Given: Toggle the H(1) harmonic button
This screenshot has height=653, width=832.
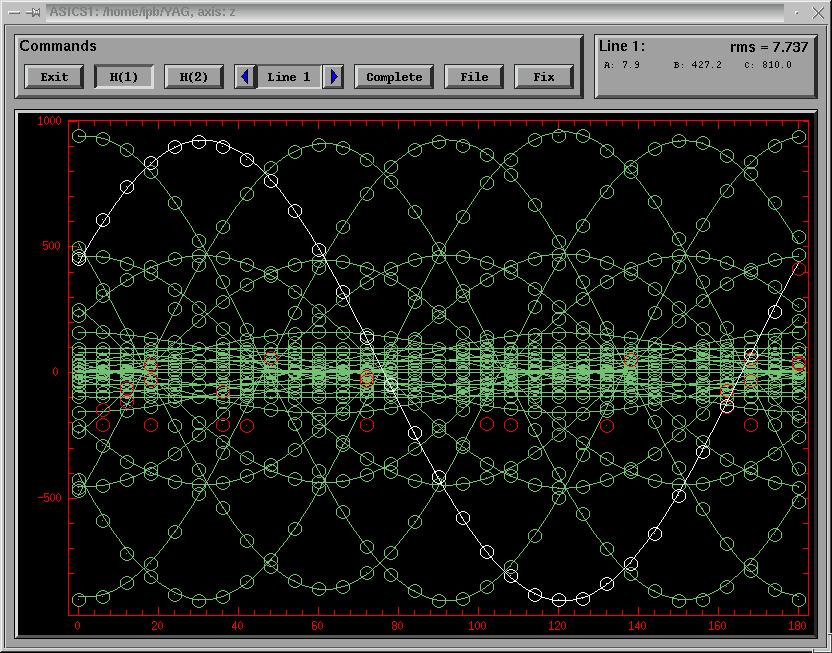Looking at the screenshot, I should pyautogui.click(x=124, y=77).
